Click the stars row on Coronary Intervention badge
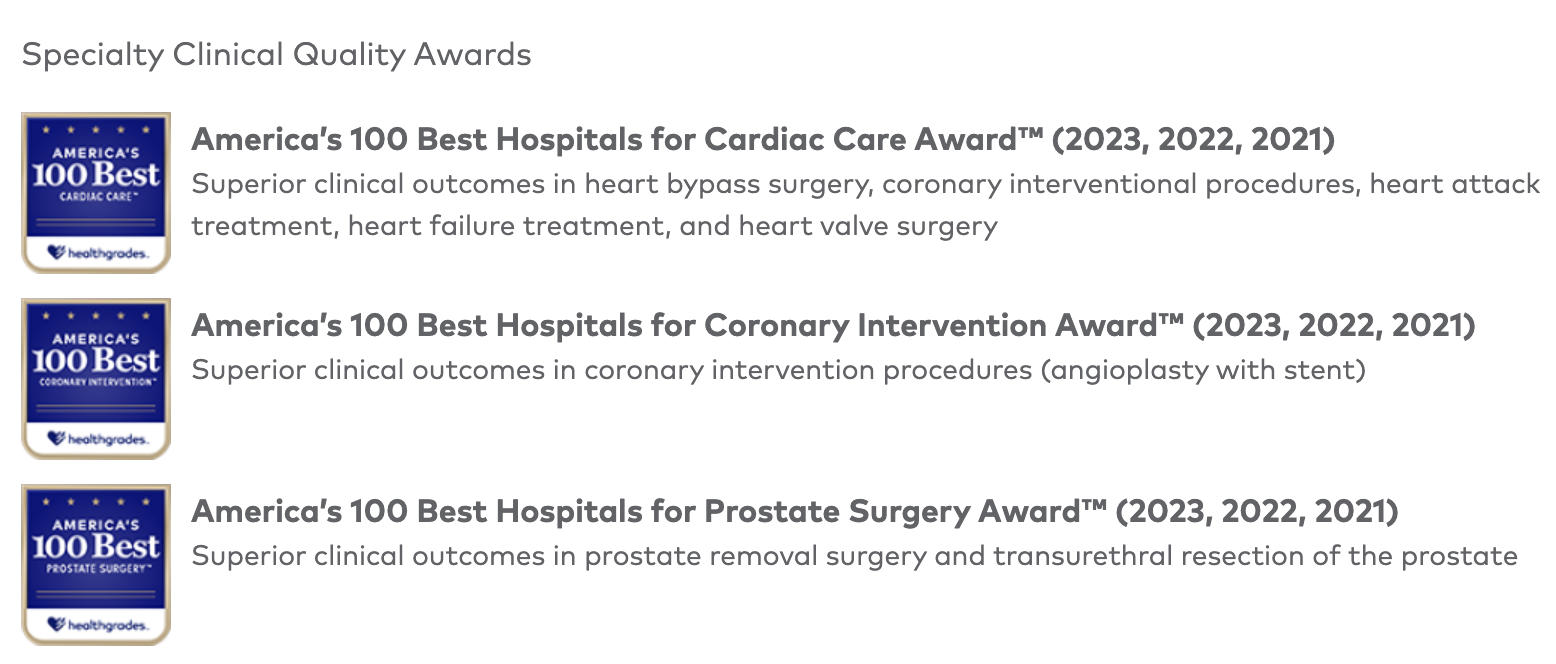The width and height of the screenshot is (1556, 664). 96,316
